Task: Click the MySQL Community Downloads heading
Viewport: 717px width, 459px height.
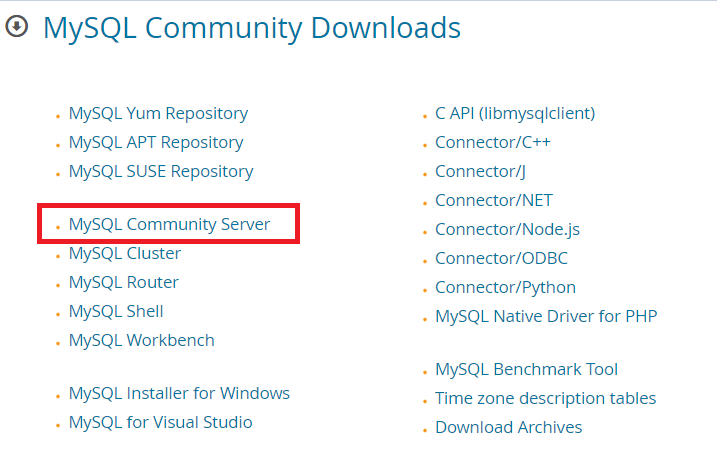Action: (x=251, y=28)
